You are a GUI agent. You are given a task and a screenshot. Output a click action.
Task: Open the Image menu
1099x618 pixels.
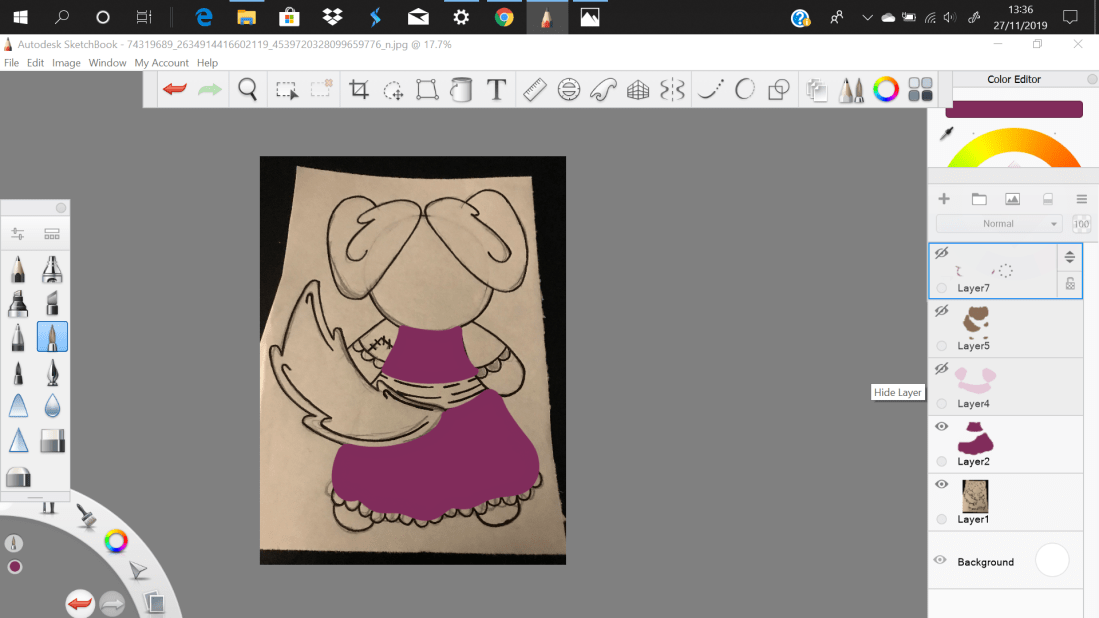tap(66, 62)
